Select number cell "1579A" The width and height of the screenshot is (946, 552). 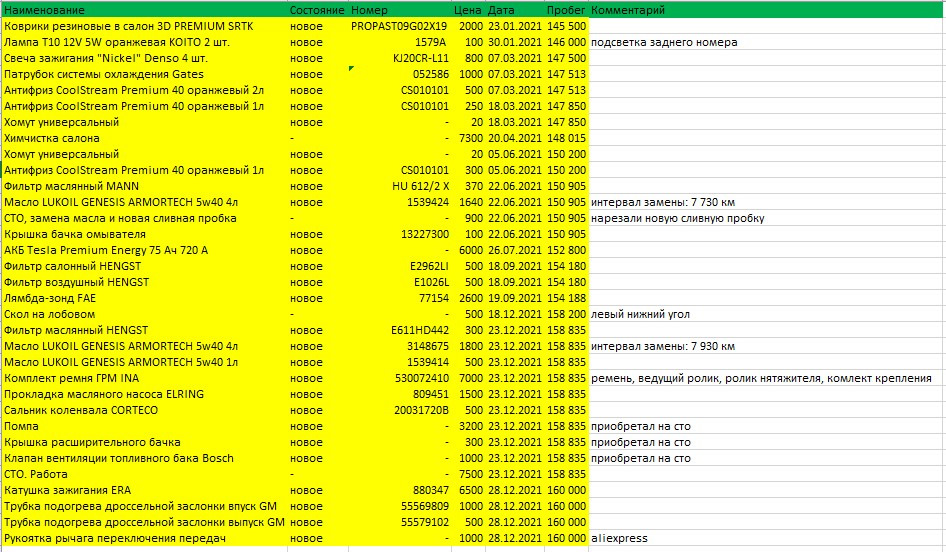(399, 42)
